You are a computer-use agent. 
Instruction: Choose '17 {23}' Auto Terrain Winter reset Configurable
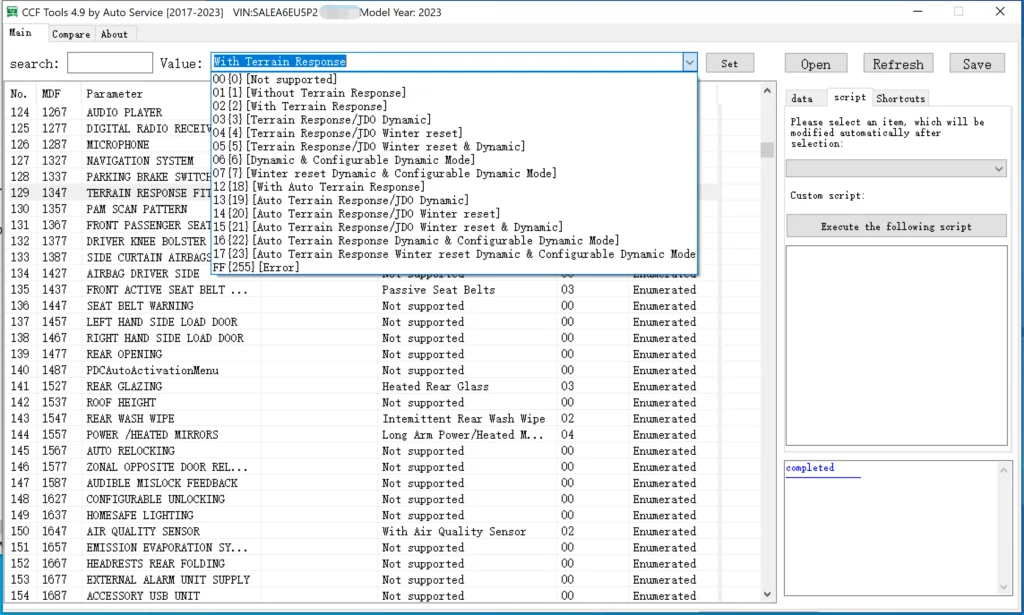tap(455, 254)
